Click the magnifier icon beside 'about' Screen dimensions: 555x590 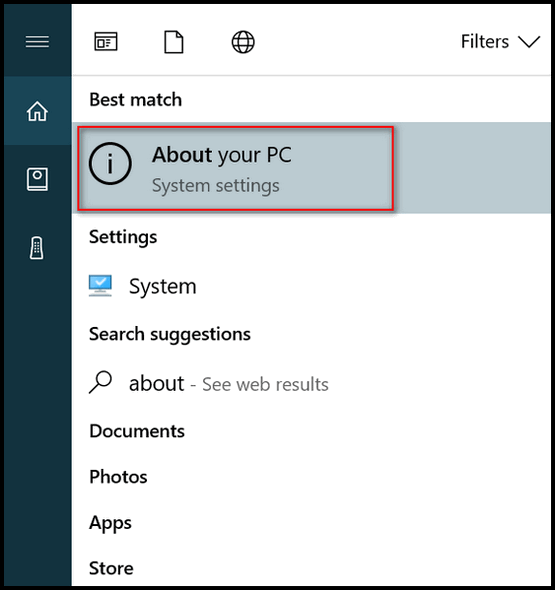100,382
